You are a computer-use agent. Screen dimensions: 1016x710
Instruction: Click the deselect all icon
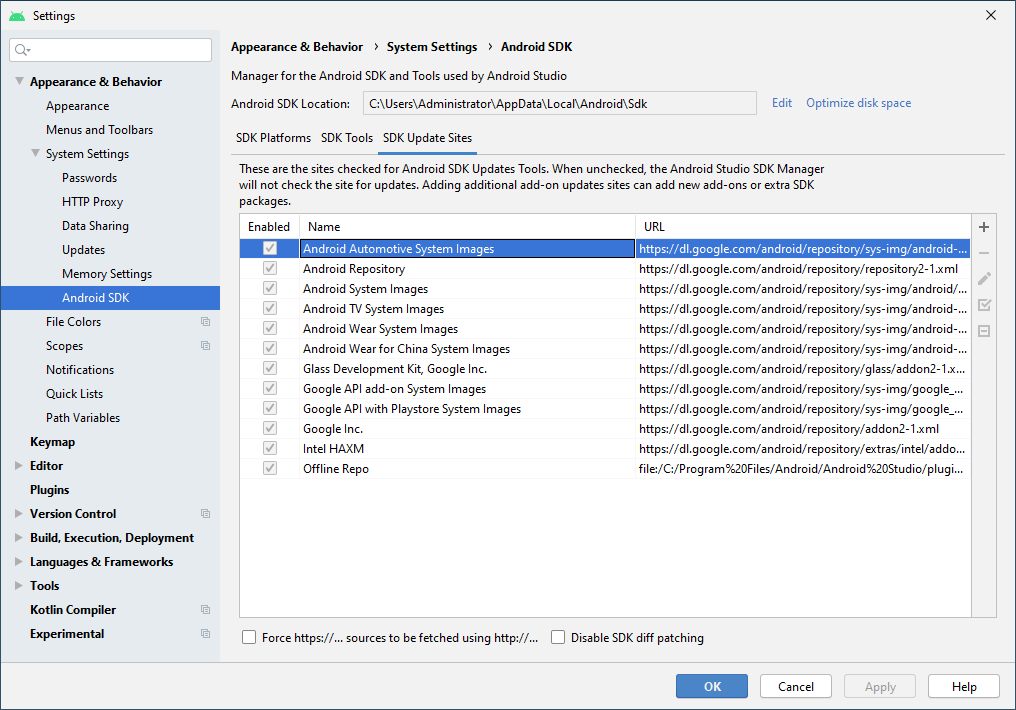coord(984,331)
